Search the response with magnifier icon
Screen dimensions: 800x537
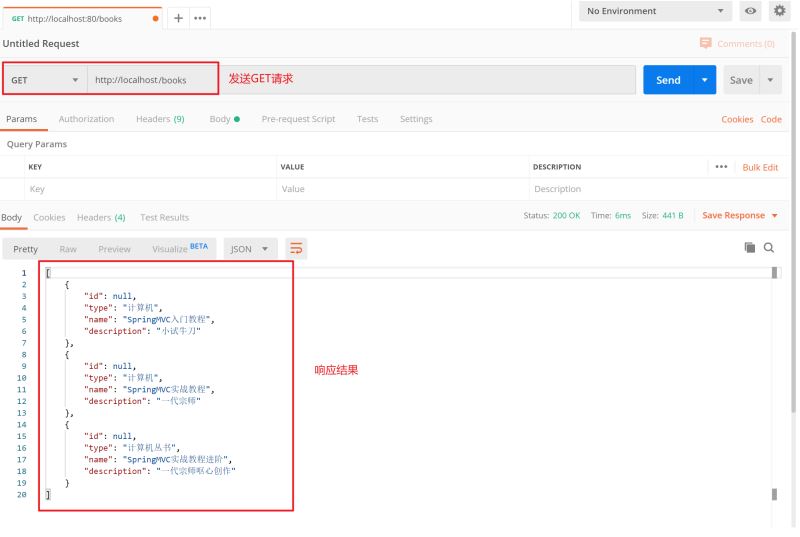click(769, 247)
